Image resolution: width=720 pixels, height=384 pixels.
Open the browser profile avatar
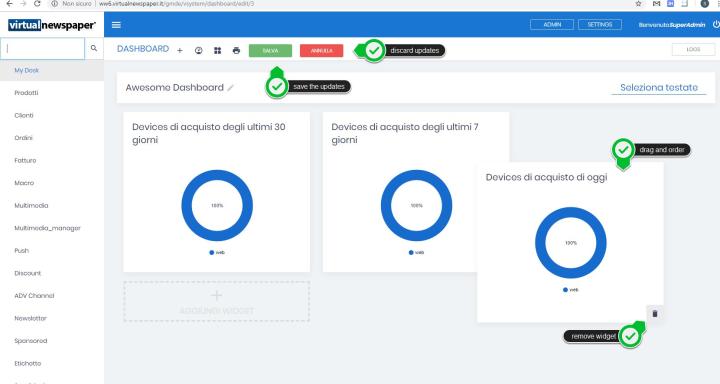point(704,3)
